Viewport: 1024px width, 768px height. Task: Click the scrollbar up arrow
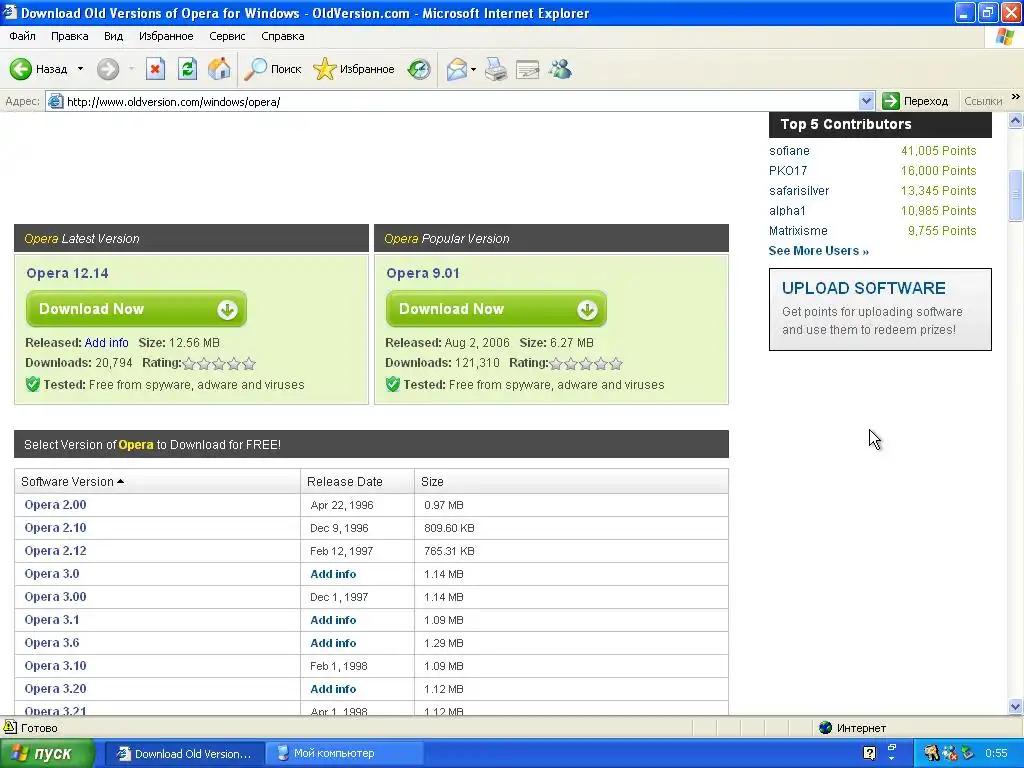pyautogui.click(x=1016, y=120)
